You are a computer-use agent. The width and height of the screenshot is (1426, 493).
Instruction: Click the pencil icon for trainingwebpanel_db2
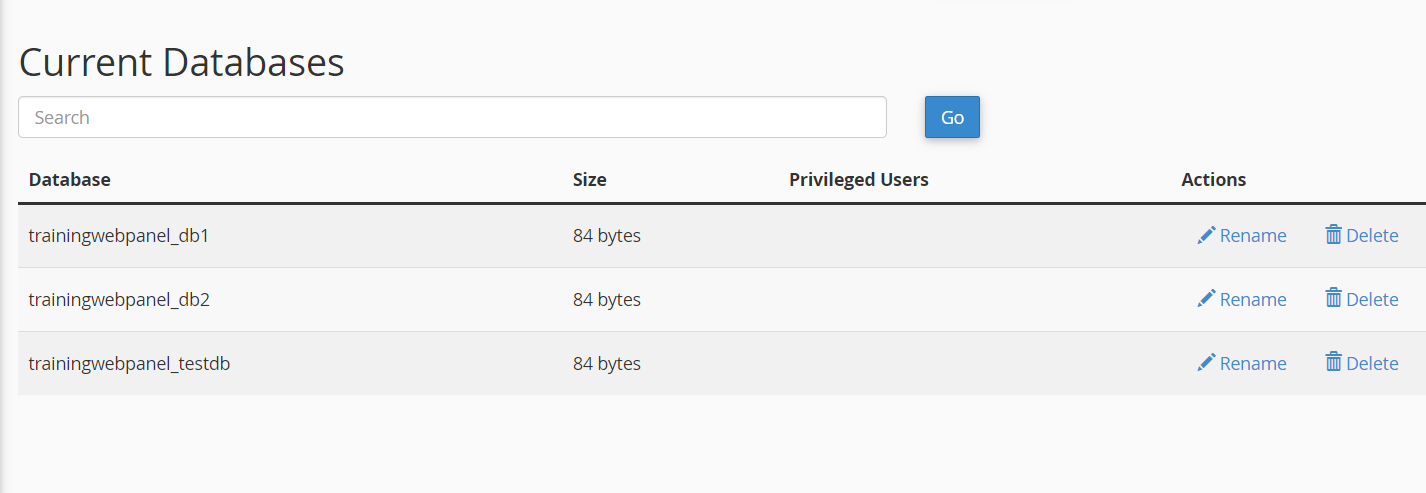coord(1207,299)
